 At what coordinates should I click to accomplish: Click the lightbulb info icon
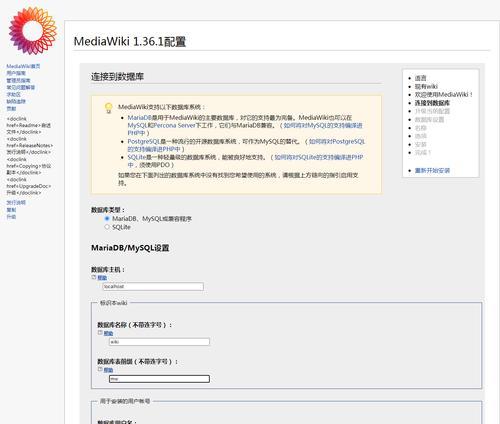[x=108, y=108]
